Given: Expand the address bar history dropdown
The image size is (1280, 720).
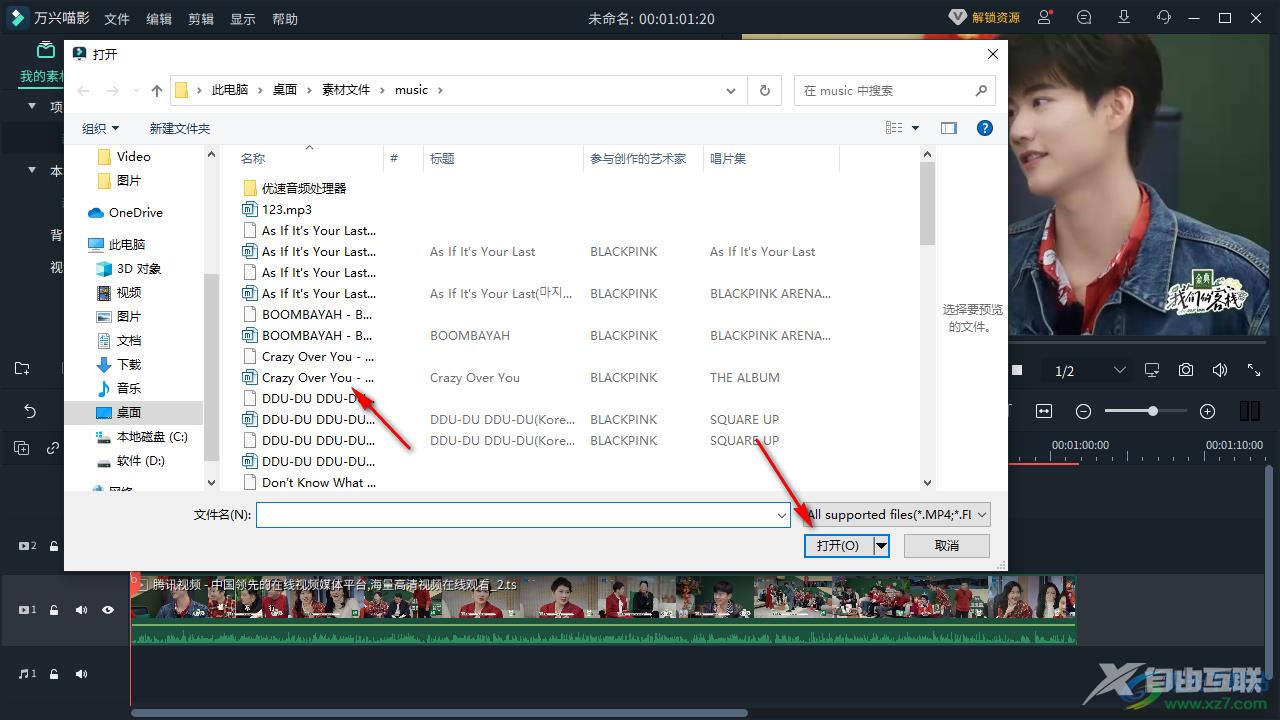Looking at the screenshot, I should point(731,90).
